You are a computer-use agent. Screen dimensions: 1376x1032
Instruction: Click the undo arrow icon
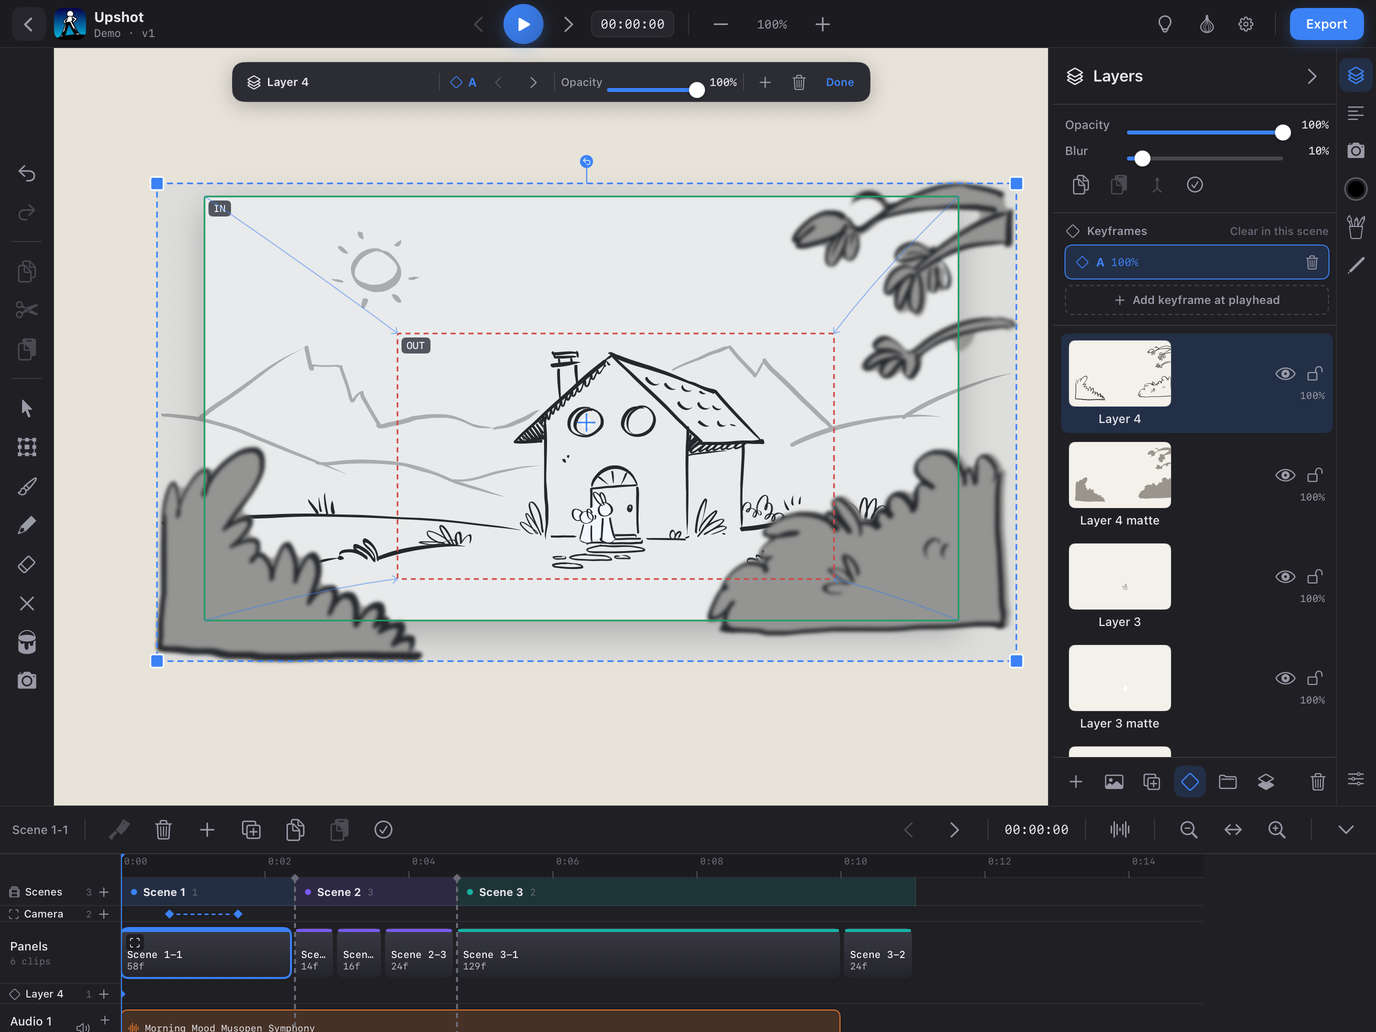27,174
